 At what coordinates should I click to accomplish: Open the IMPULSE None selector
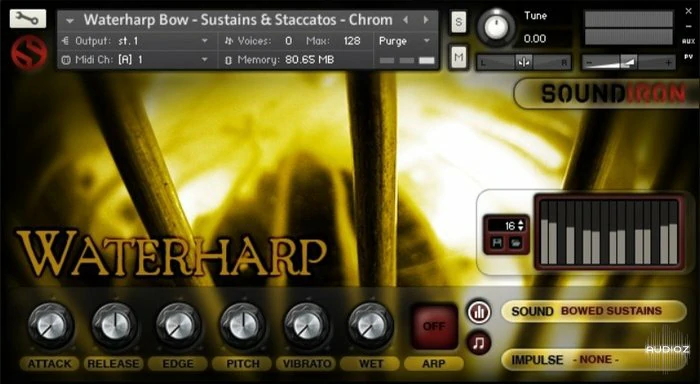594,360
